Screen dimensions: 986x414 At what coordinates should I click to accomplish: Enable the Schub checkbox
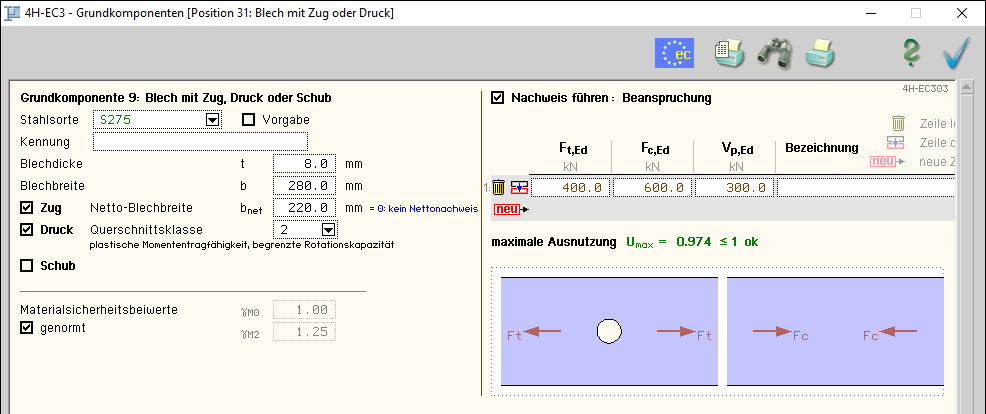coord(27,266)
